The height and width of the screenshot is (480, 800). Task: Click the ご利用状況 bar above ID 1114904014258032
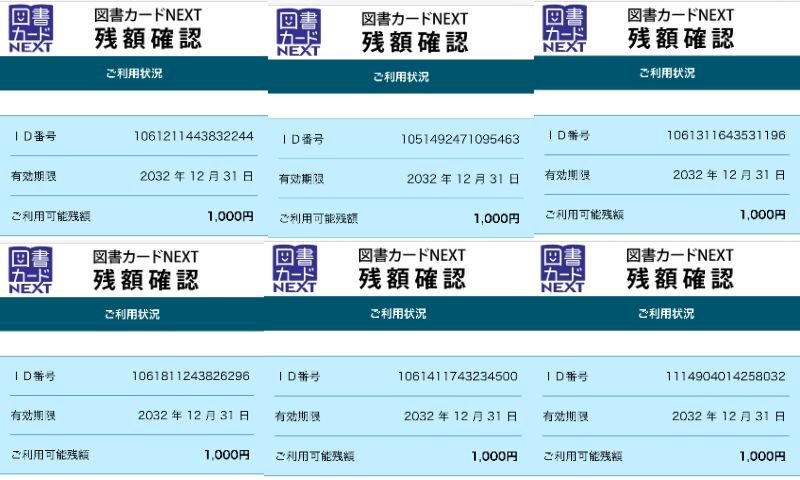[666, 313]
